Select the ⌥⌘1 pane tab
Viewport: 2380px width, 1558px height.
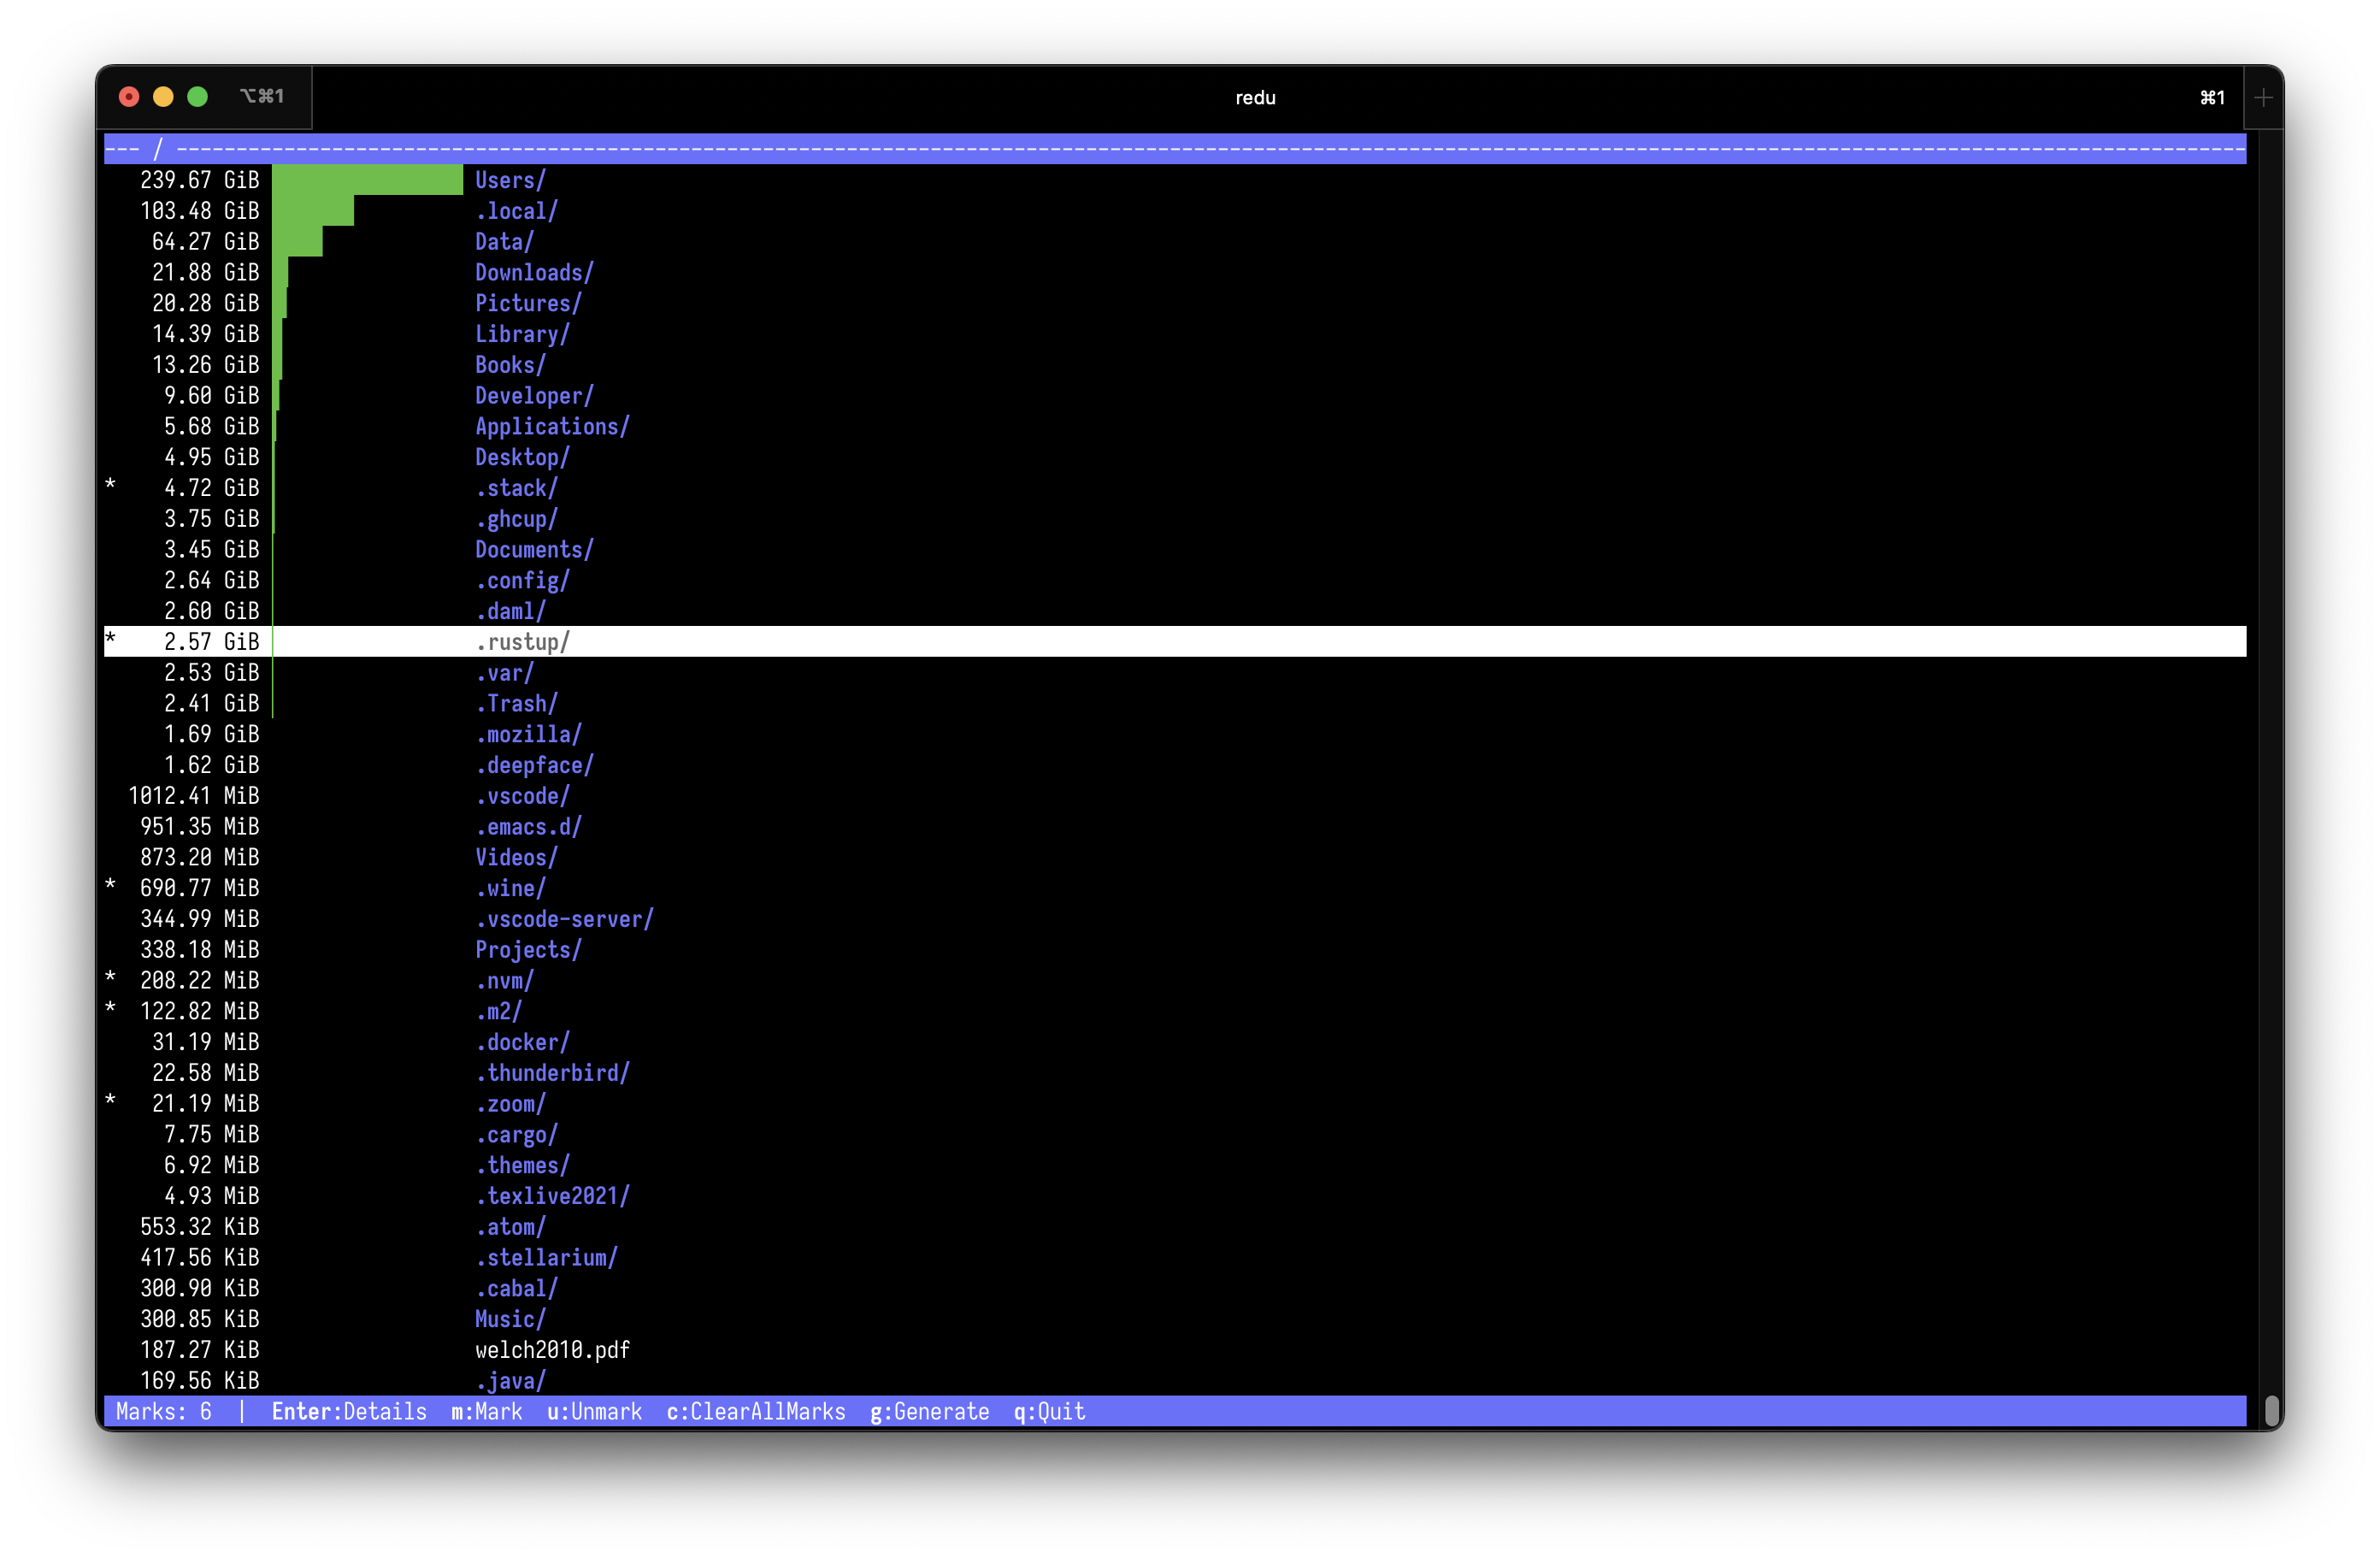click(x=262, y=96)
